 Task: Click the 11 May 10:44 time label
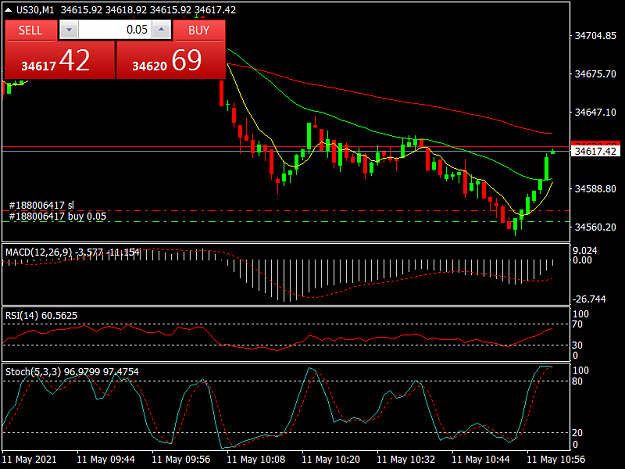tap(481, 459)
